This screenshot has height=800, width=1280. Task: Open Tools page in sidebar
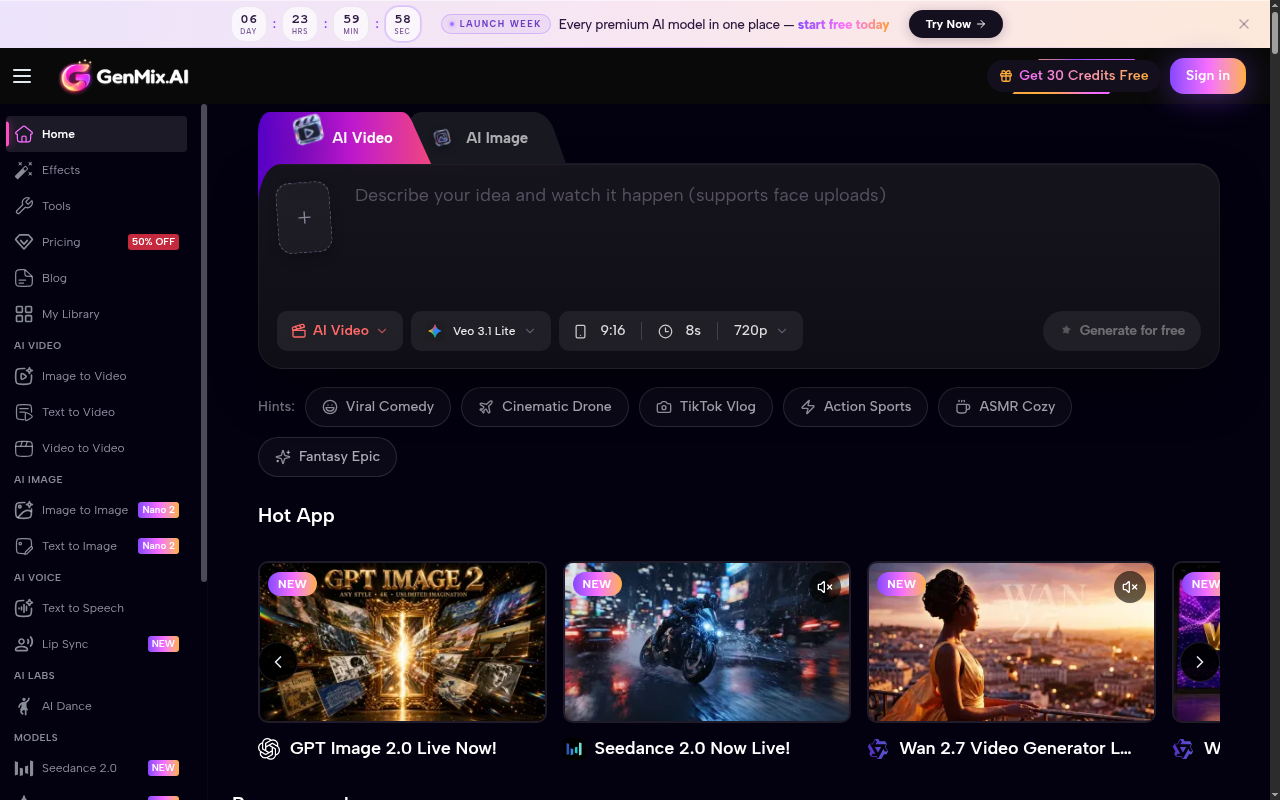pyautogui.click(x=96, y=206)
